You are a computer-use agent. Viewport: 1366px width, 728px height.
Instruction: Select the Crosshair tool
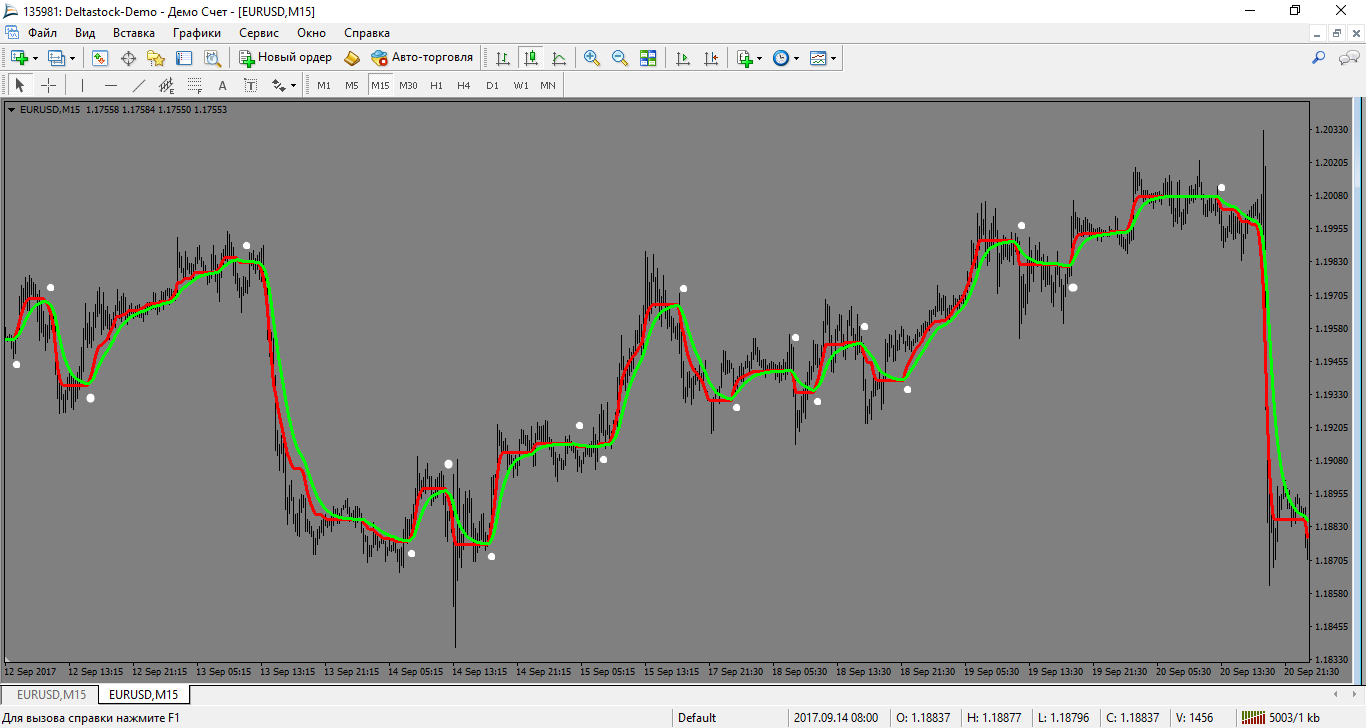(x=48, y=85)
